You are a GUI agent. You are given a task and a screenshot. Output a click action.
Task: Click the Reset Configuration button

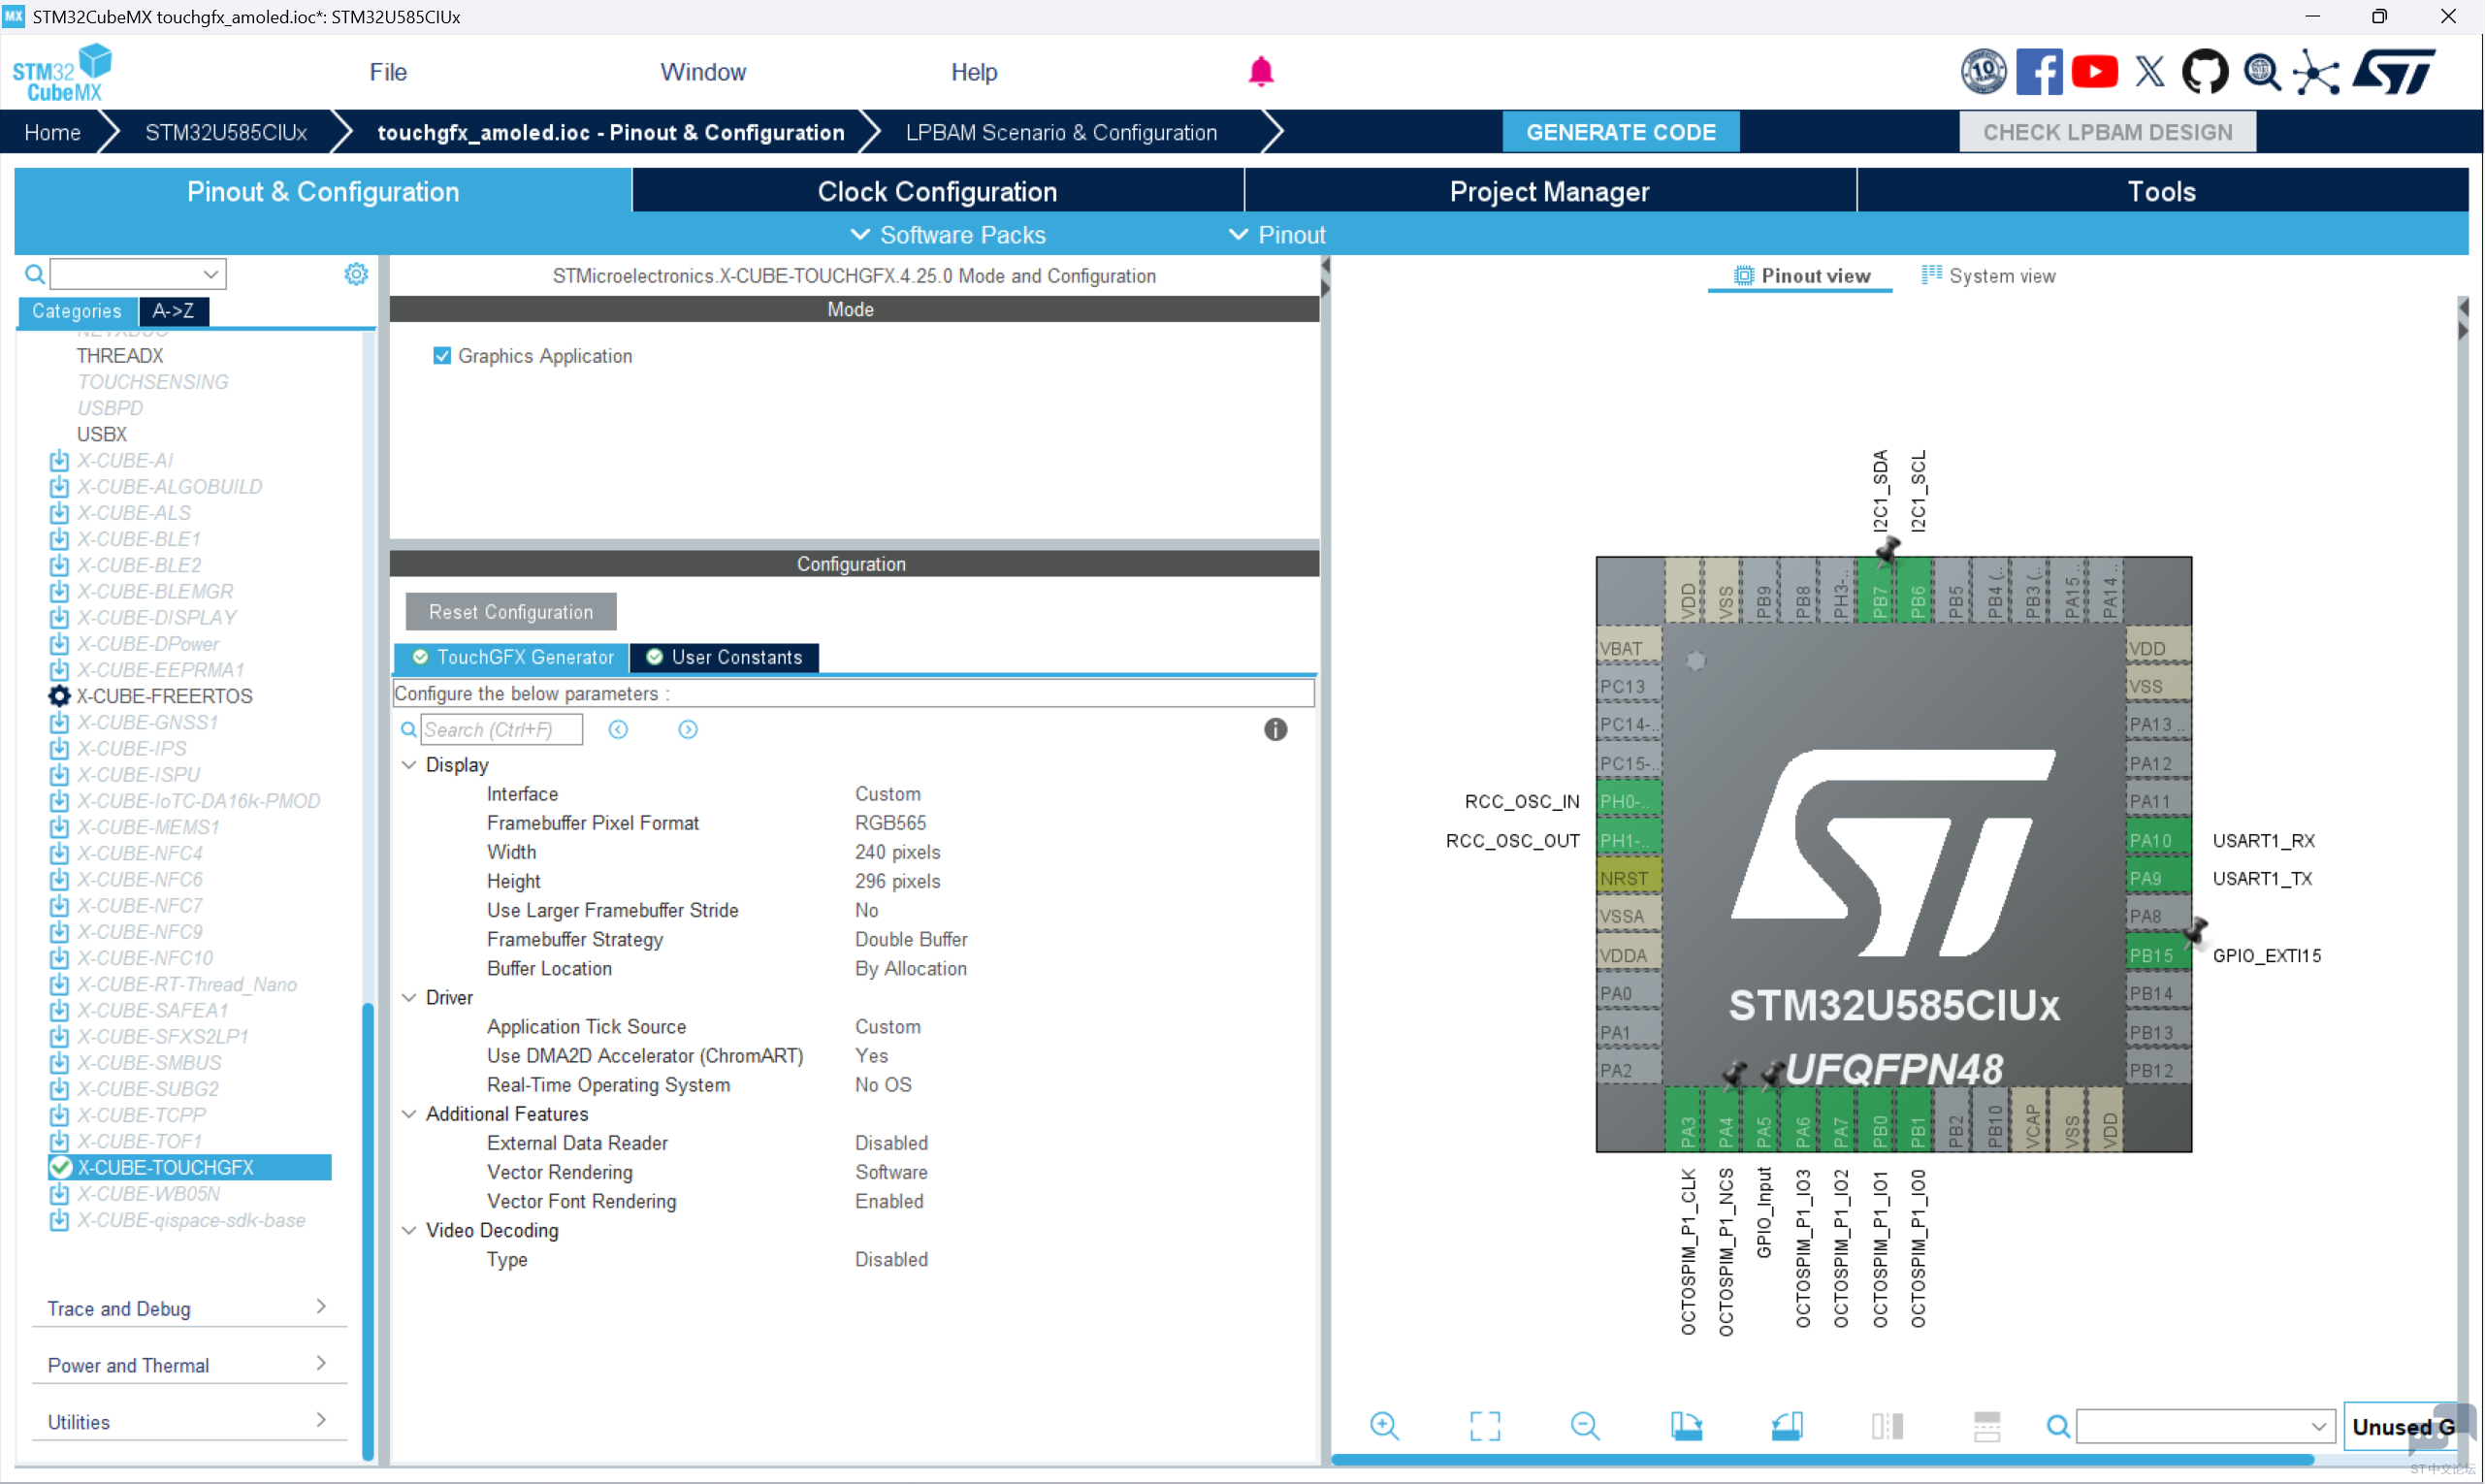tap(511, 612)
